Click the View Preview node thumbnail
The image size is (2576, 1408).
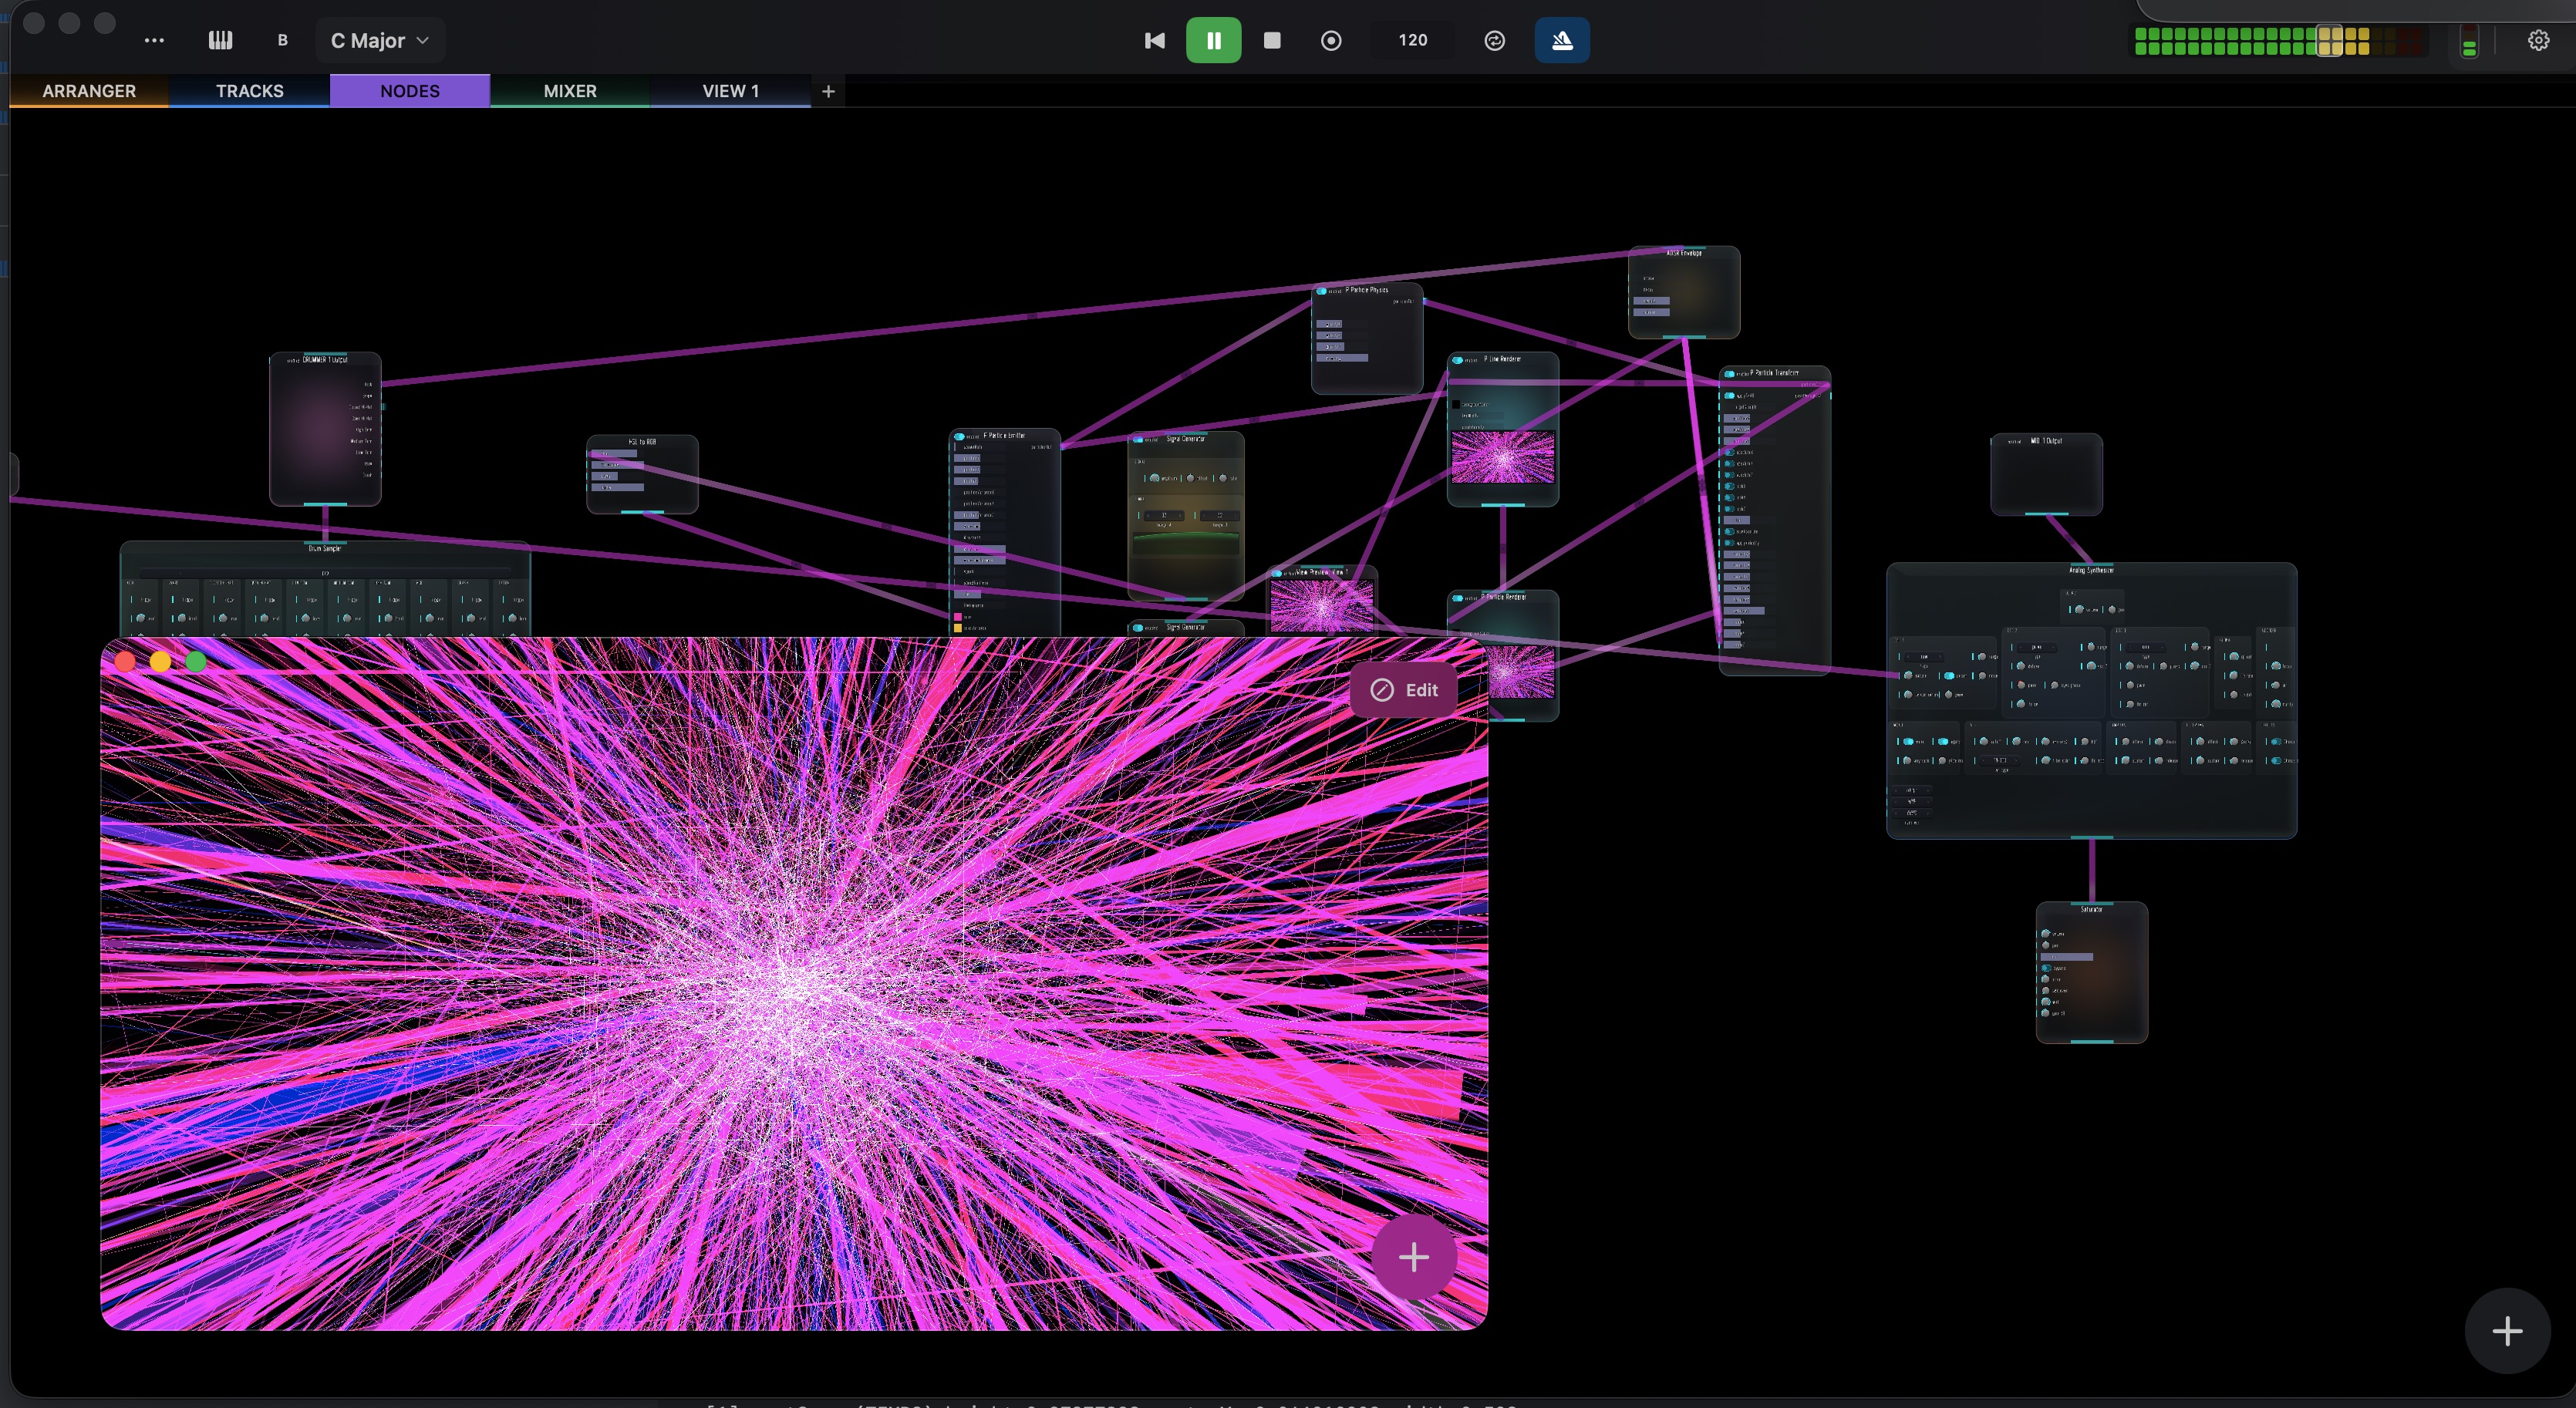tap(1321, 606)
